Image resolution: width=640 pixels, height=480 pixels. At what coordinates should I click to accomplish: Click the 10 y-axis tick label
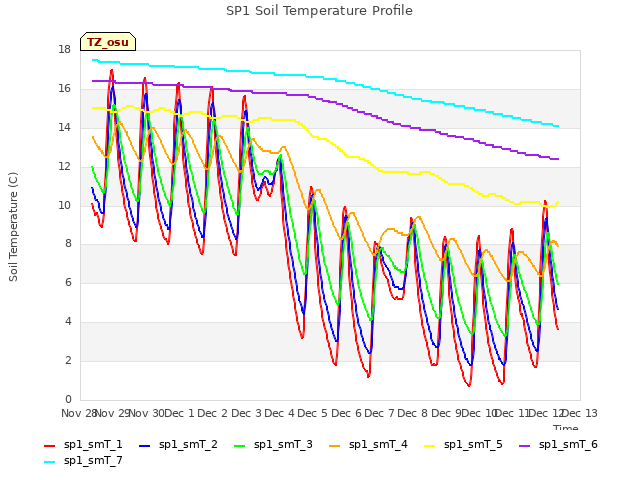coord(64,205)
